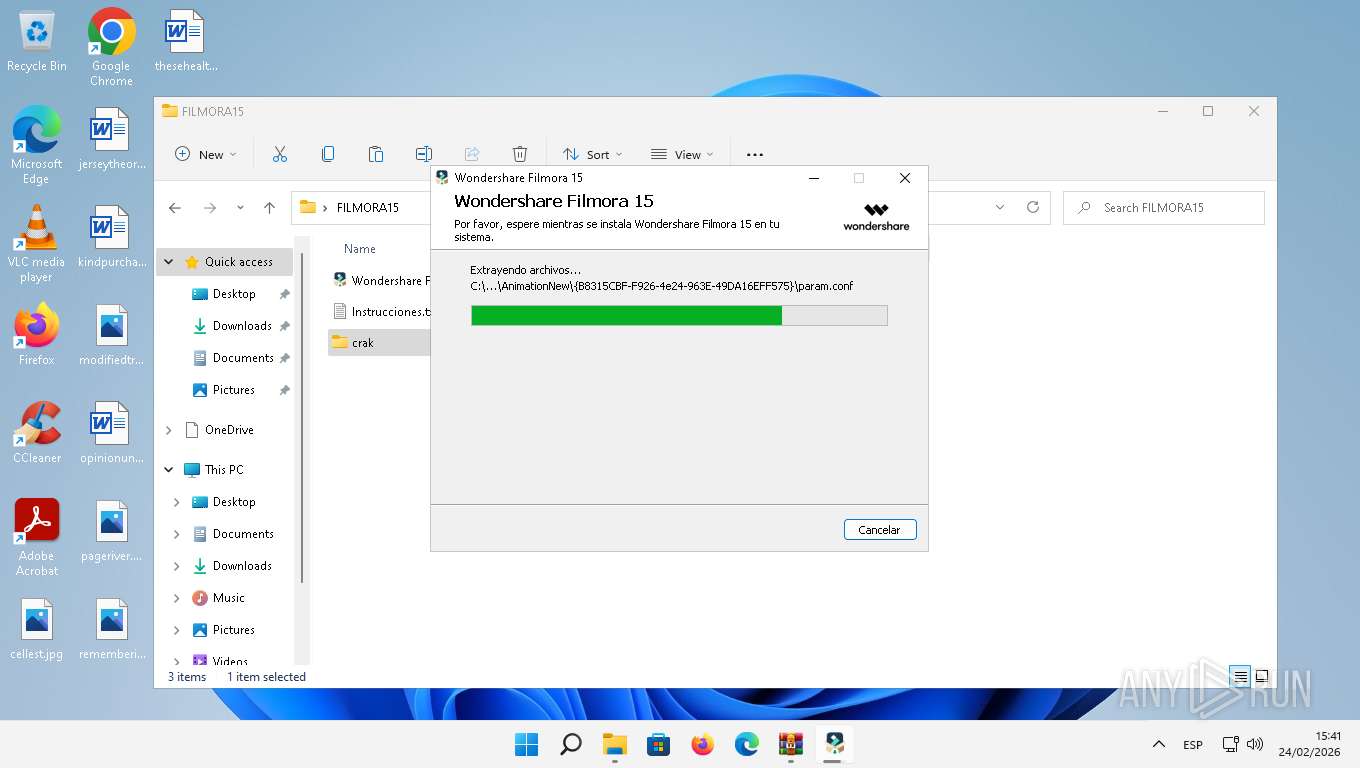This screenshot has width=1360, height=768.
Task: Open the Firefox desktop shortcut
Action: 37,335
